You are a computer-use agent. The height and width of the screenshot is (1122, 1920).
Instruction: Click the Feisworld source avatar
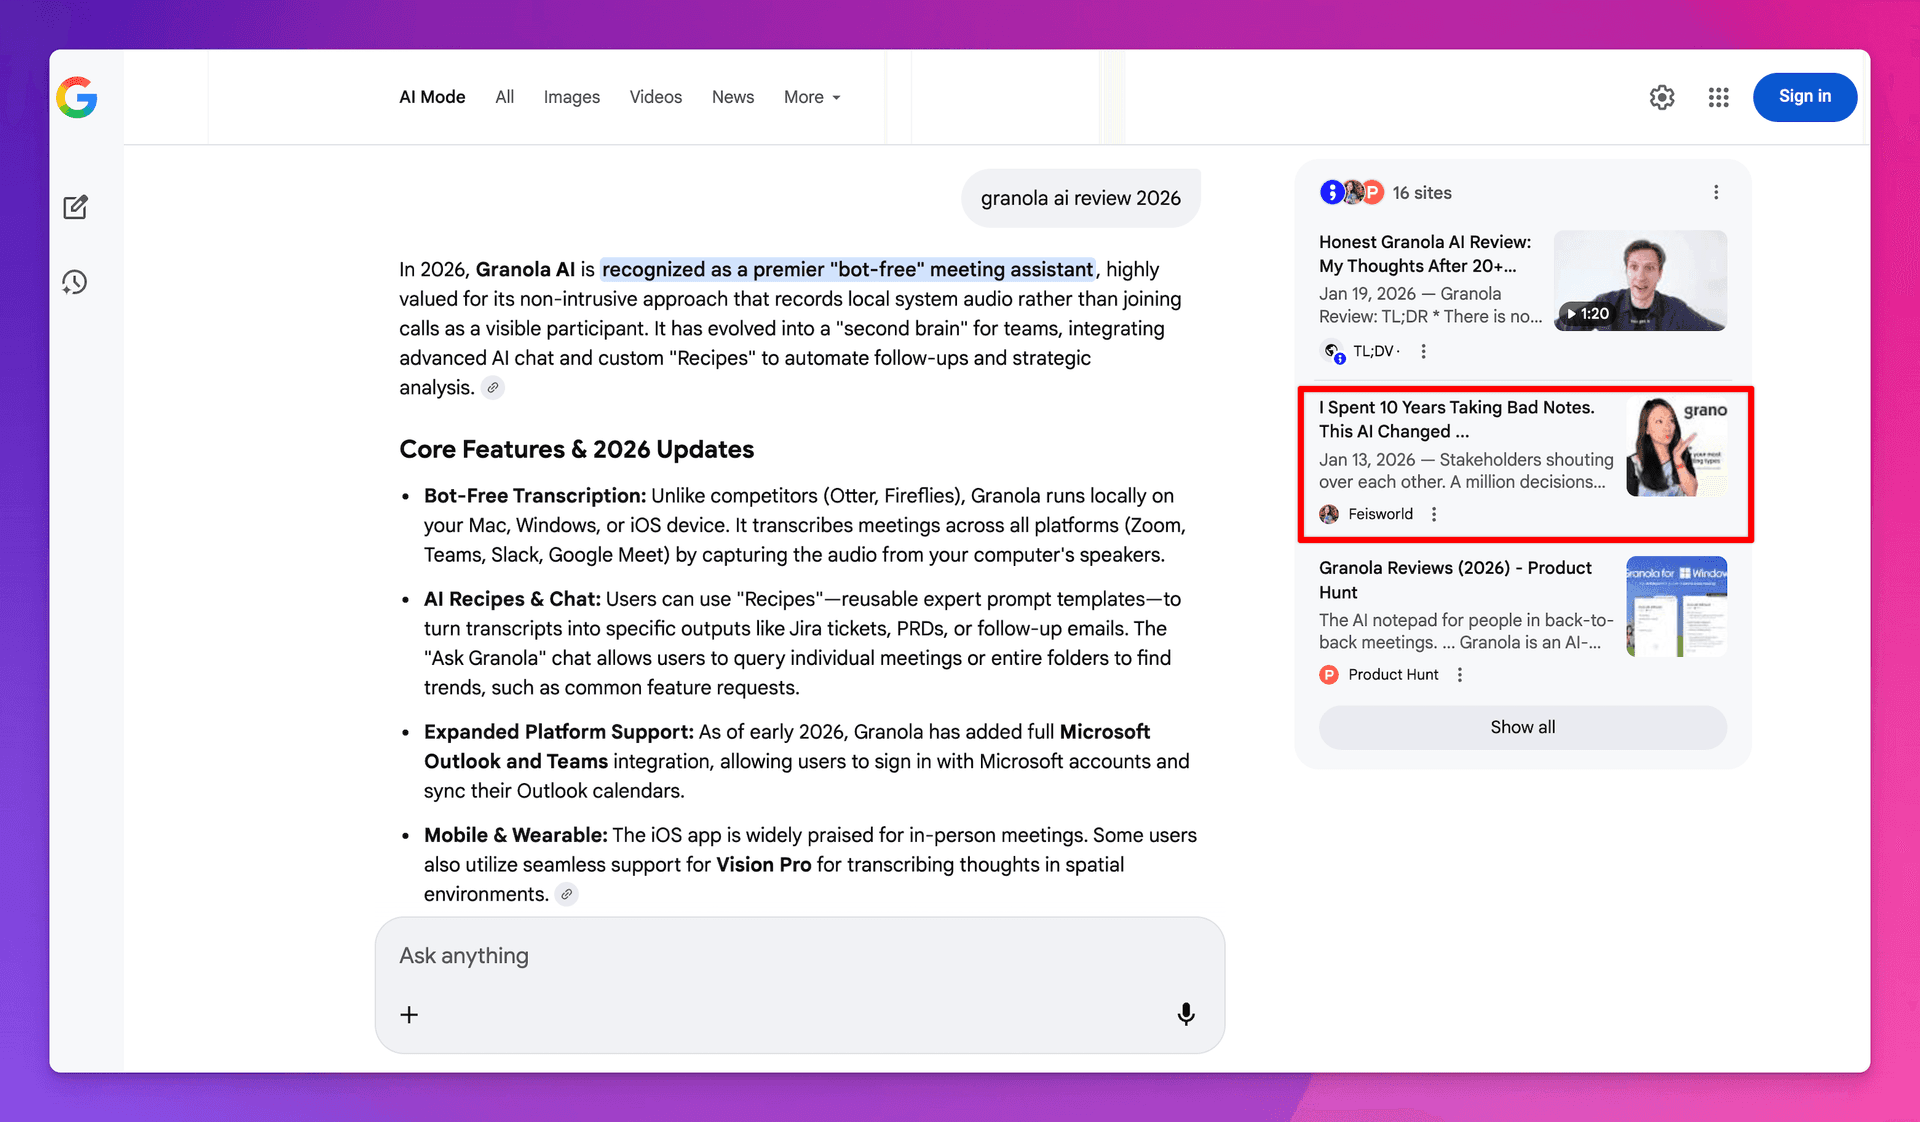(x=1329, y=514)
